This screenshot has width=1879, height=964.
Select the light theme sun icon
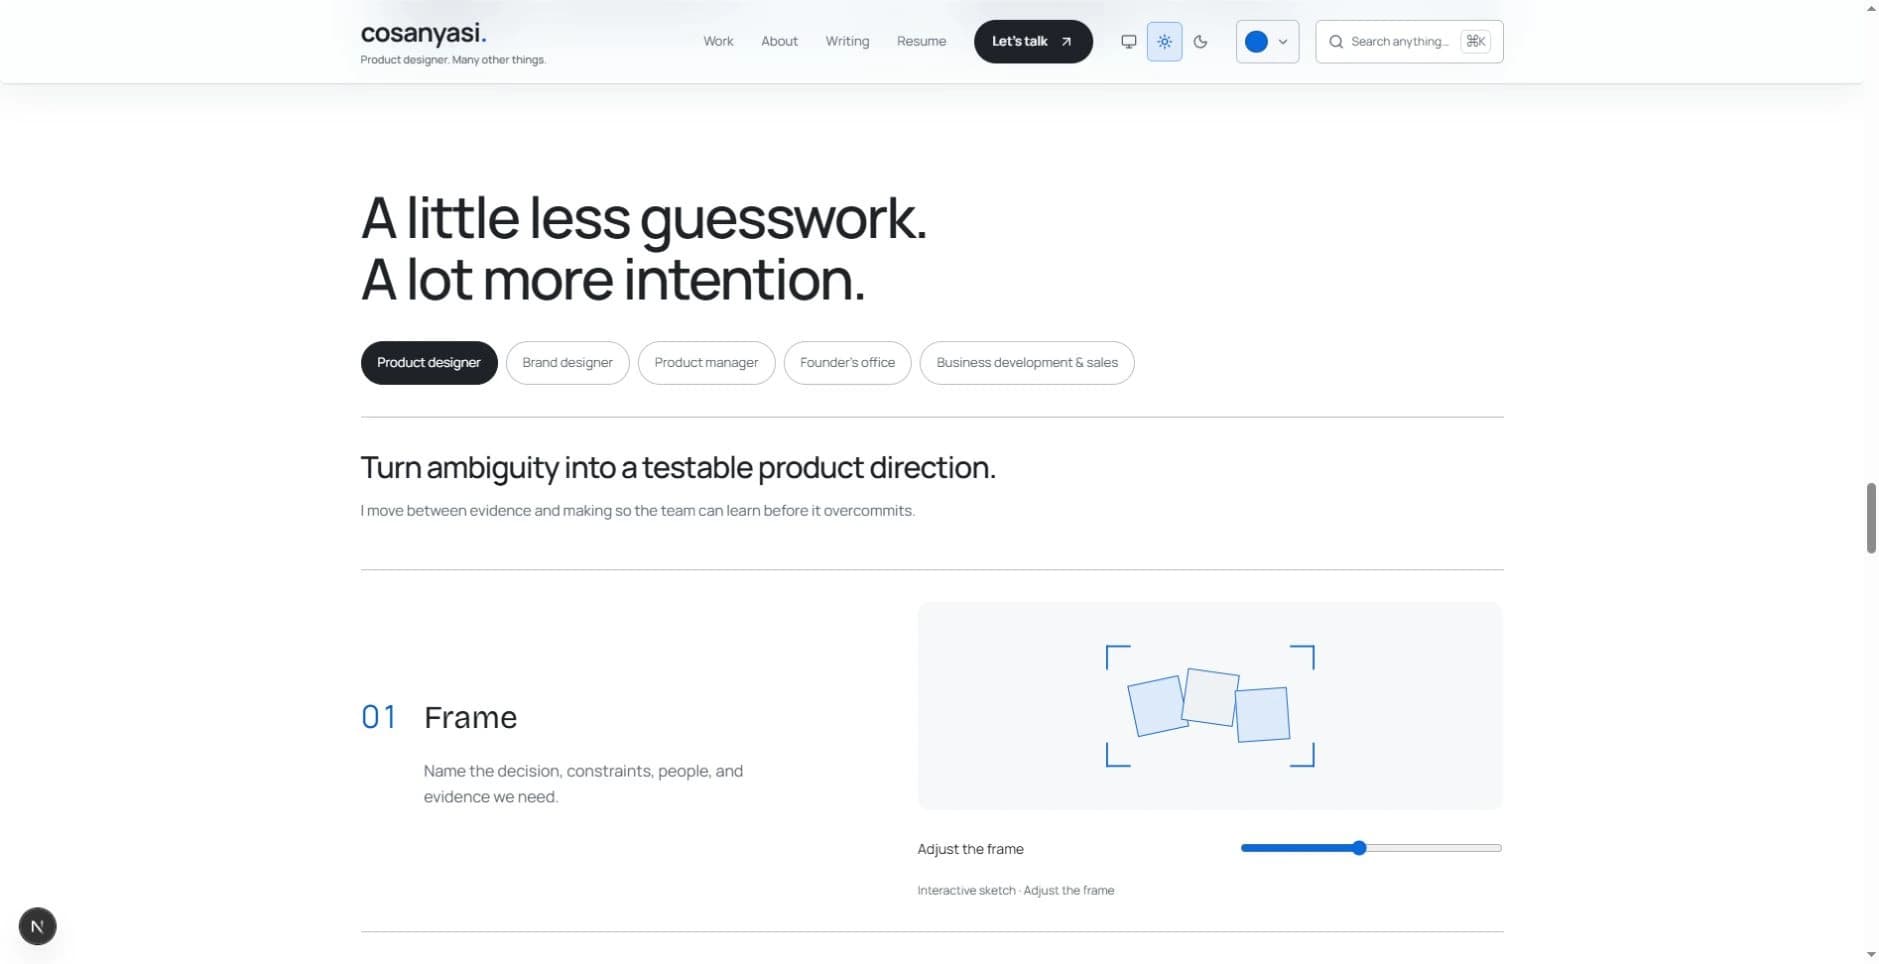(1164, 42)
